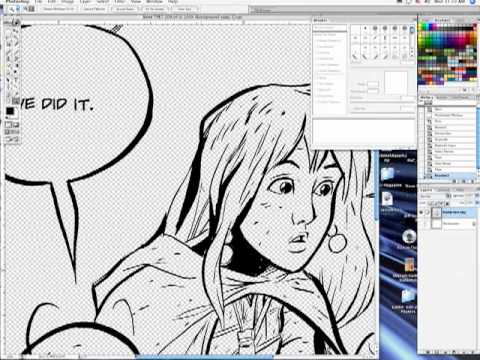Toggle Color Dynamics checkbox in Brushes panel
Screen dimensions: 480x360
tap(316, 65)
